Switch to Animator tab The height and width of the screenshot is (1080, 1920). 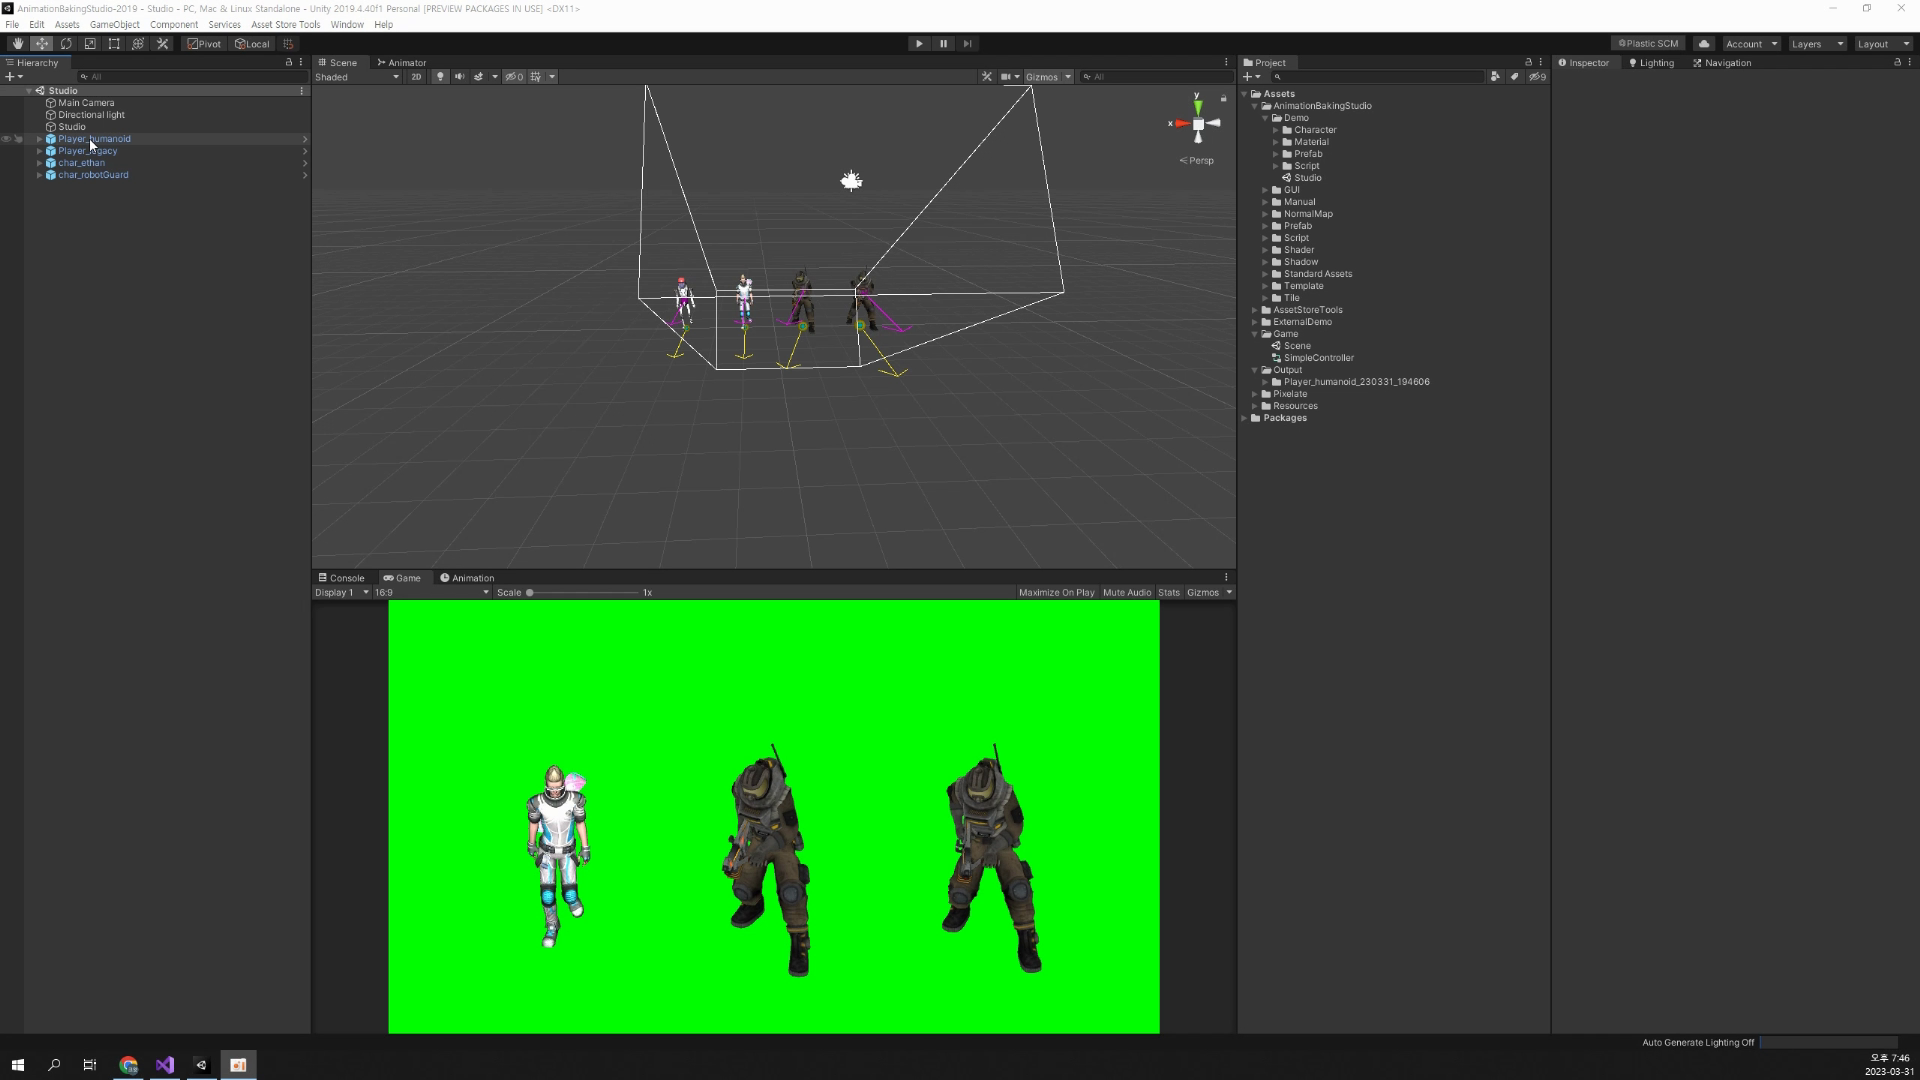coord(401,62)
